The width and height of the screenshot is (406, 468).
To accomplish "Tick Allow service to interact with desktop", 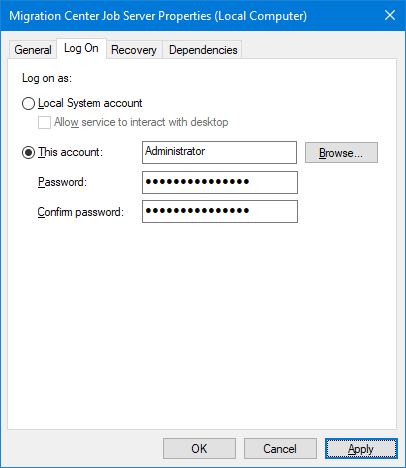I will (44, 122).
